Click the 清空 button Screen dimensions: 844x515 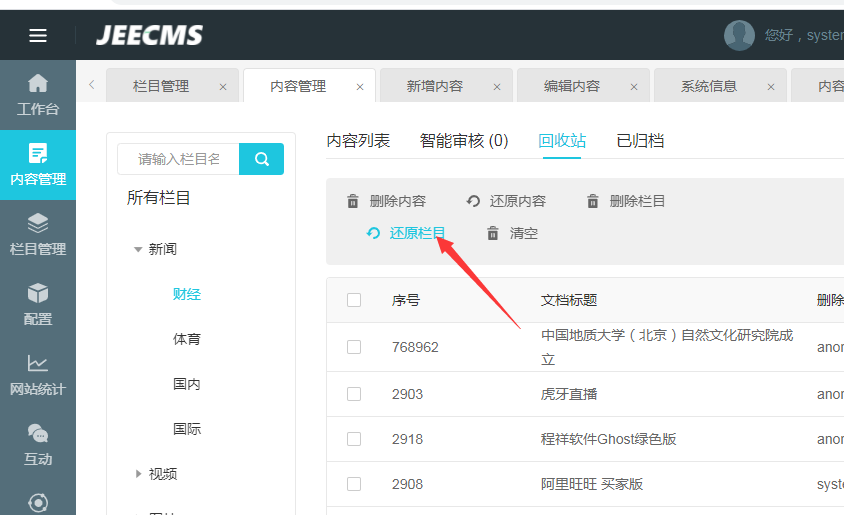click(512, 233)
